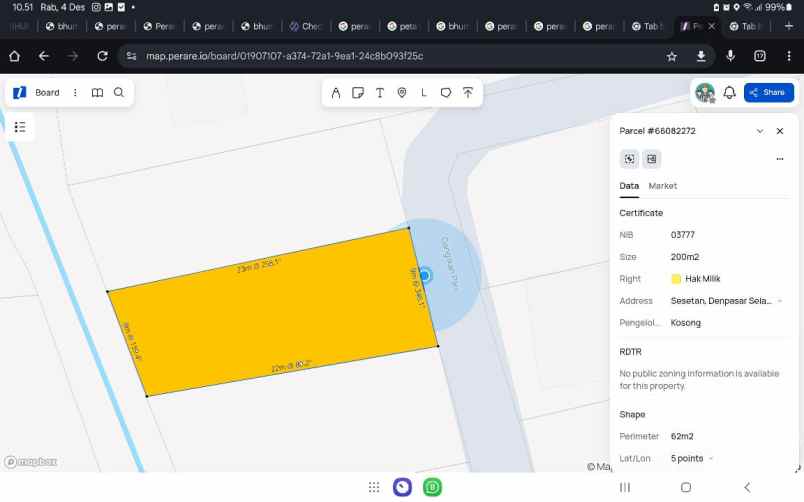Open the layers list panel icon
Image resolution: width=804 pixels, height=502 pixels.
click(20, 127)
